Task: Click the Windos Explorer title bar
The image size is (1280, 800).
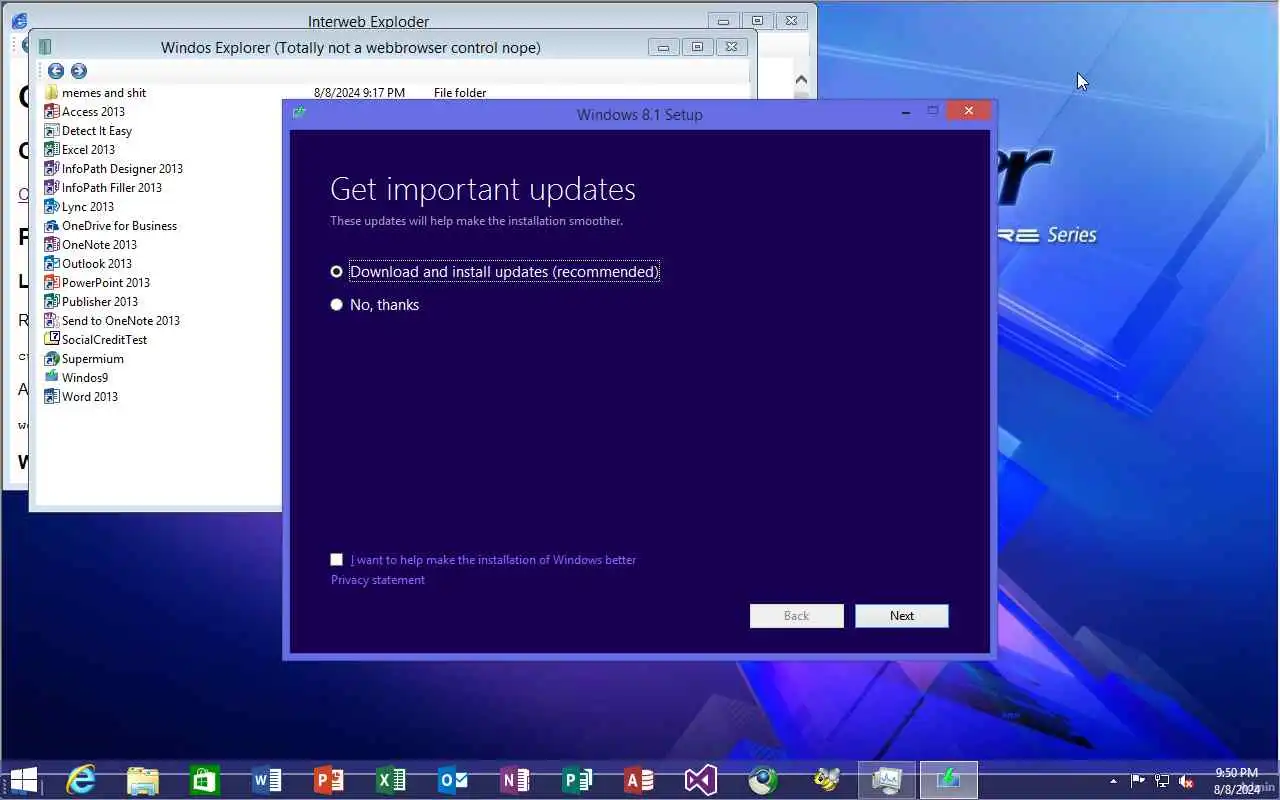Action: tap(350, 47)
